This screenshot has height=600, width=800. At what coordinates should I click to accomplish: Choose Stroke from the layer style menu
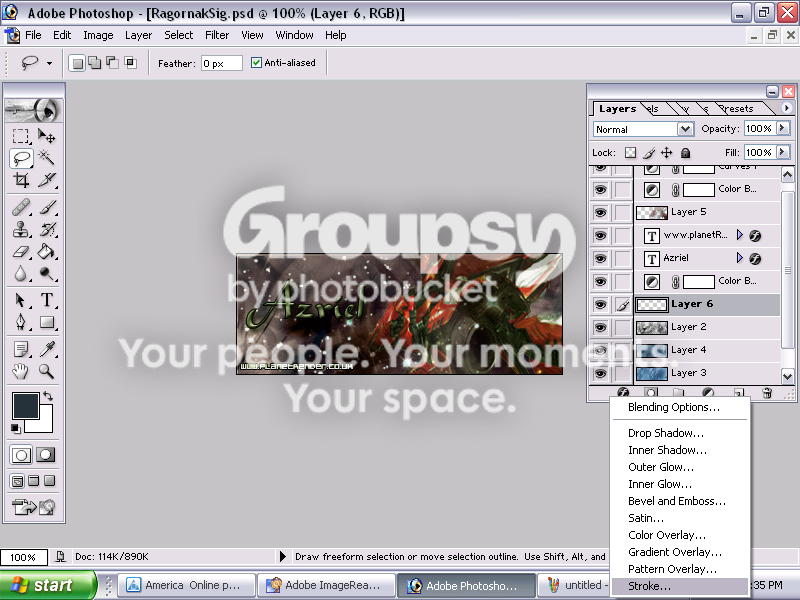(681, 586)
